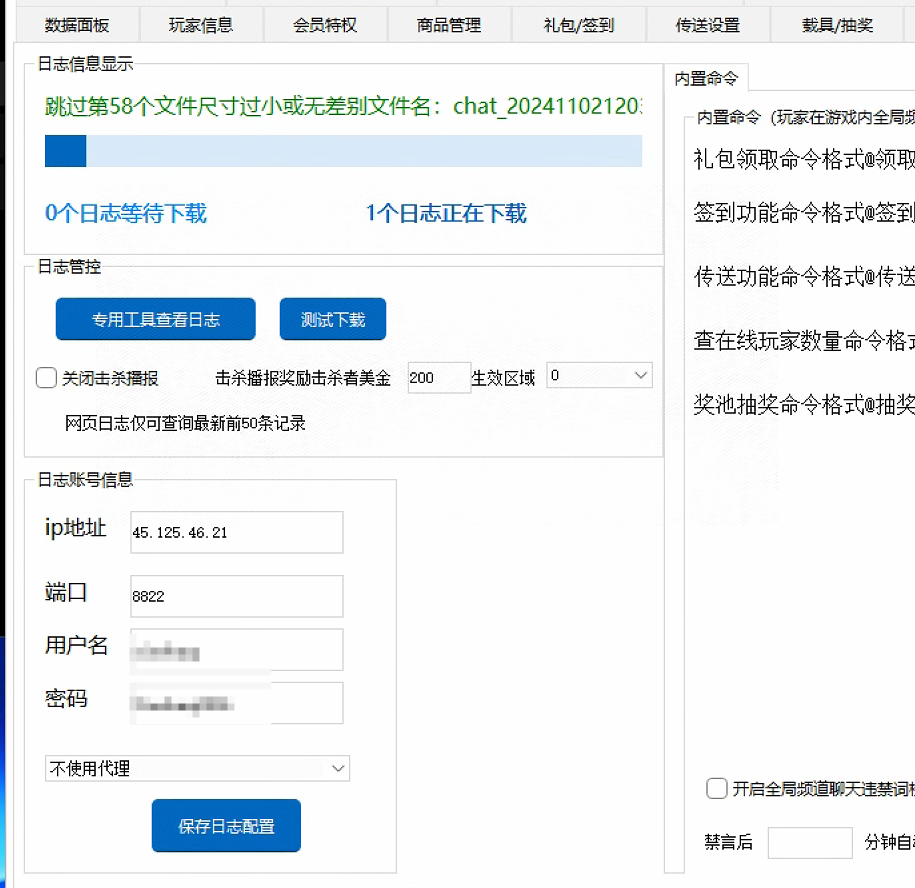Click the 专用工具查看日志 button

[155, 320]
